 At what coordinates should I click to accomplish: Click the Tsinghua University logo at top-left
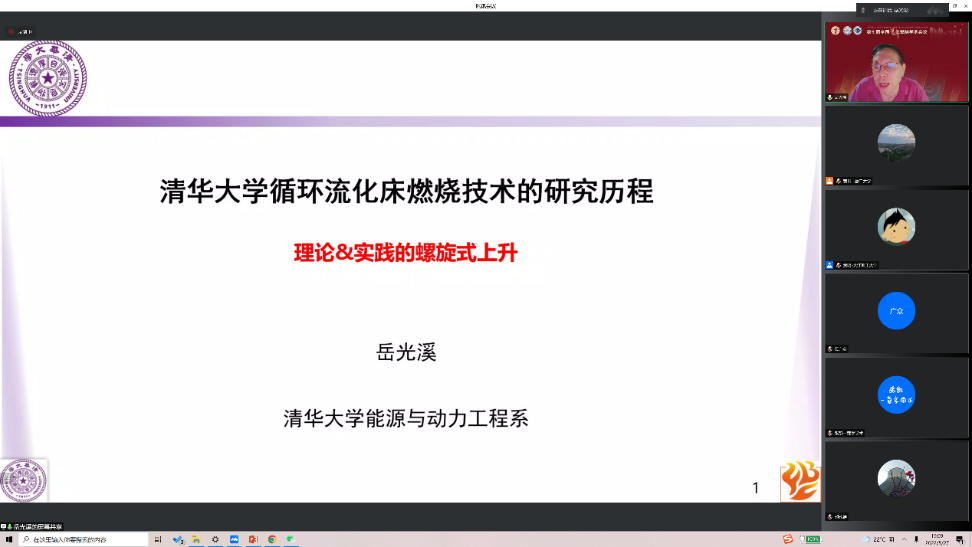click(x=47, y=78)
